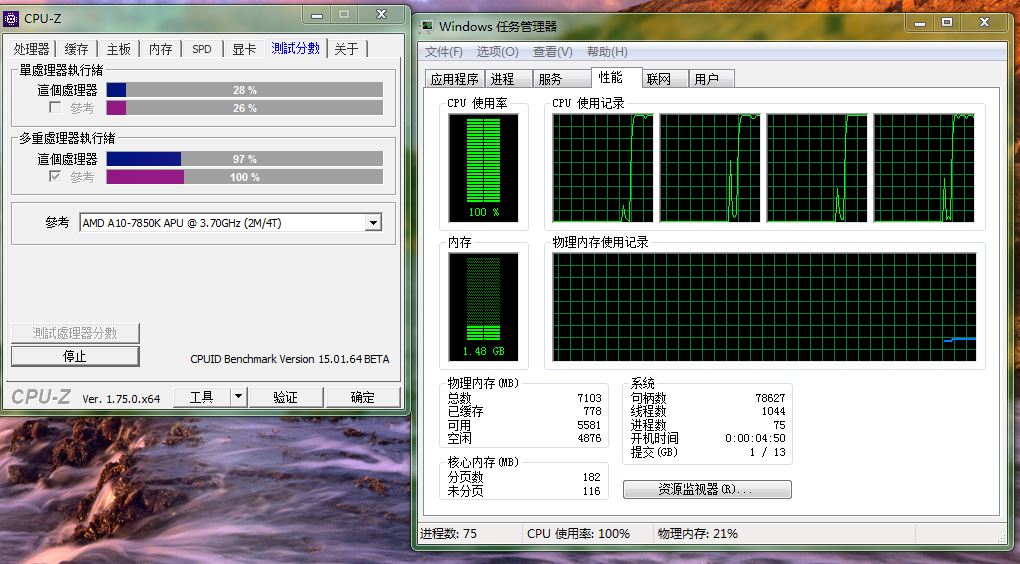
Task: Switch to the 进程 tab
Action: pos(503,79)
